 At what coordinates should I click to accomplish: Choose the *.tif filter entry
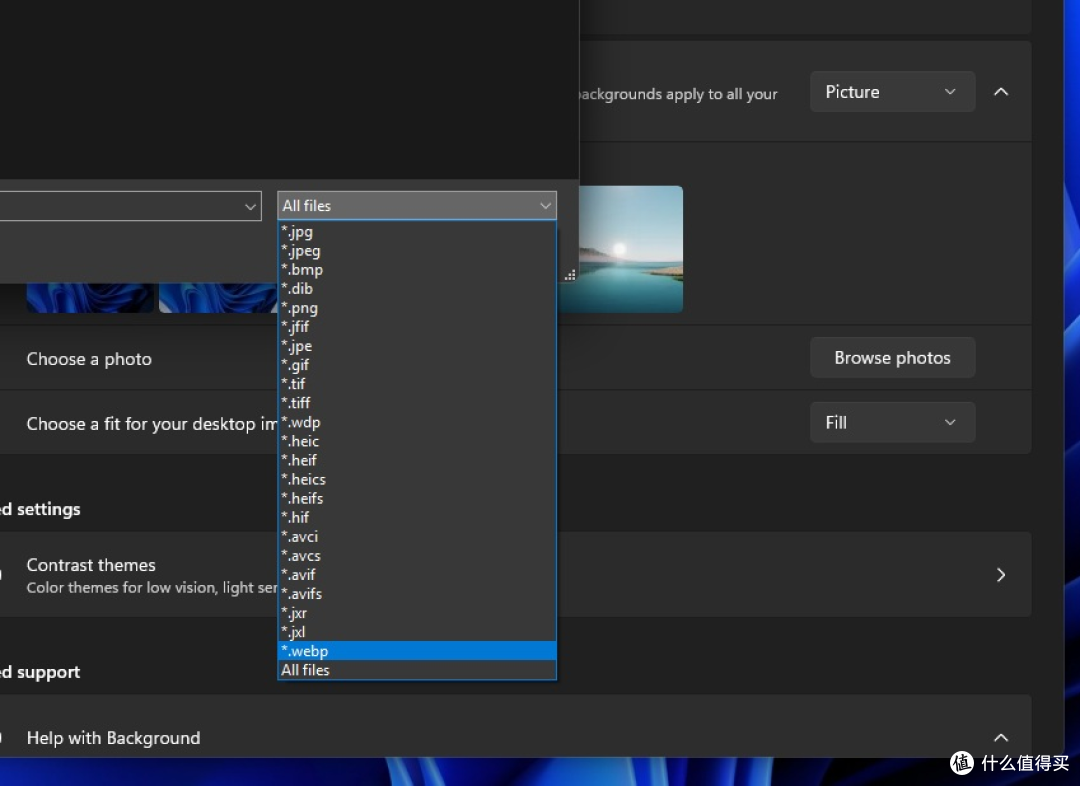(417, 384)
